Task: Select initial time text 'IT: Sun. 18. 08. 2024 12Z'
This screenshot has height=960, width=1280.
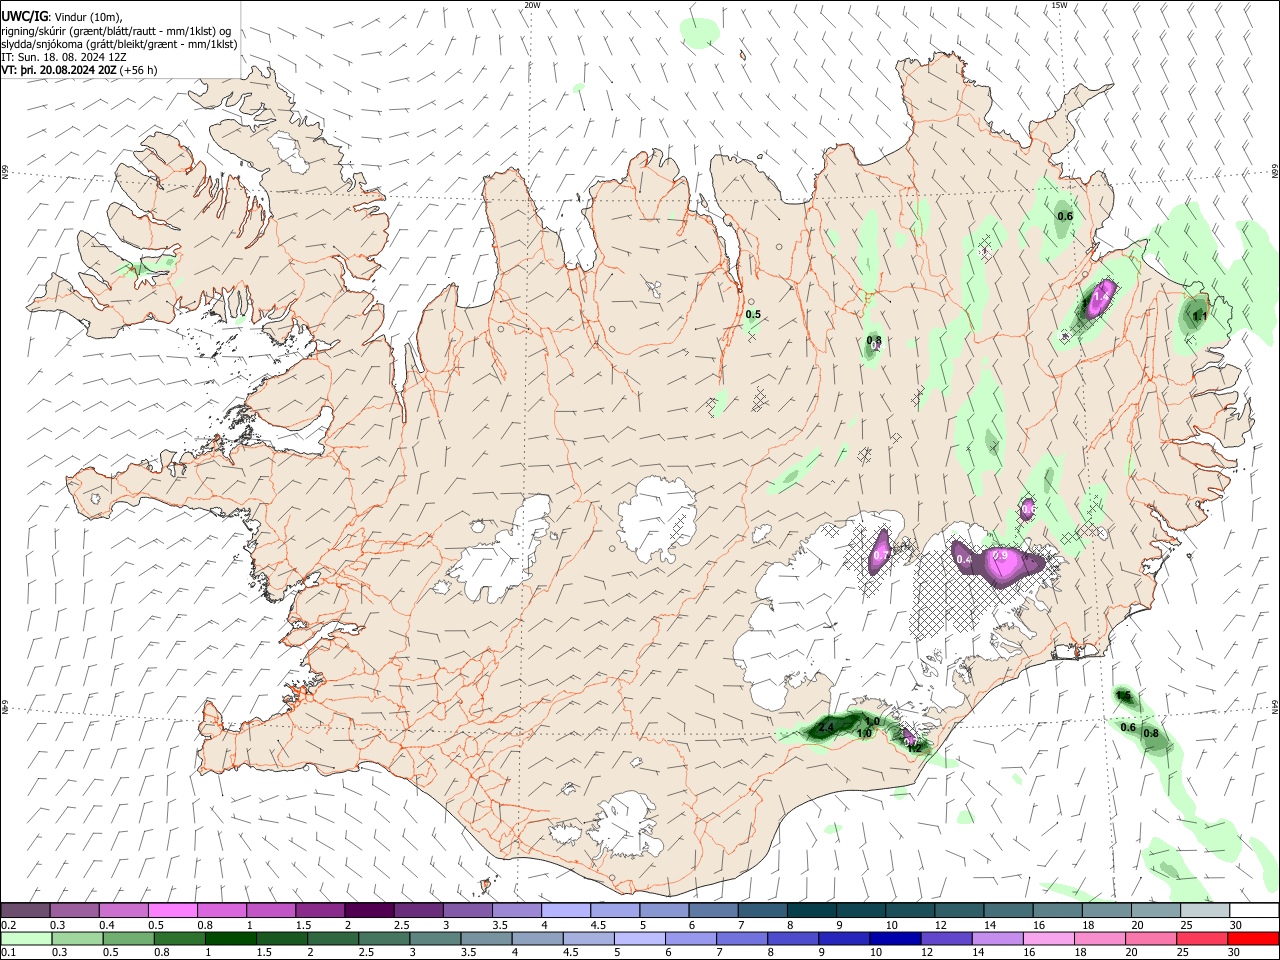Action: point(64,57)
